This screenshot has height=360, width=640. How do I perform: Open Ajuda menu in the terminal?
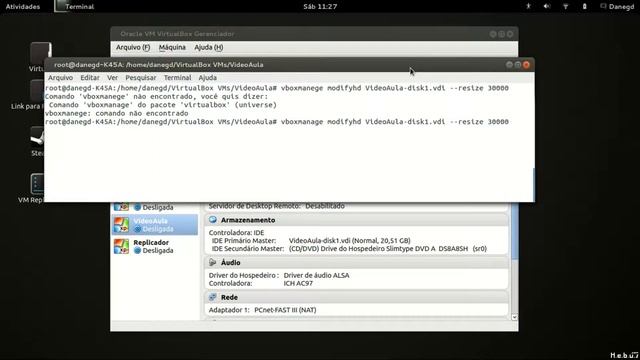[207, 78]
